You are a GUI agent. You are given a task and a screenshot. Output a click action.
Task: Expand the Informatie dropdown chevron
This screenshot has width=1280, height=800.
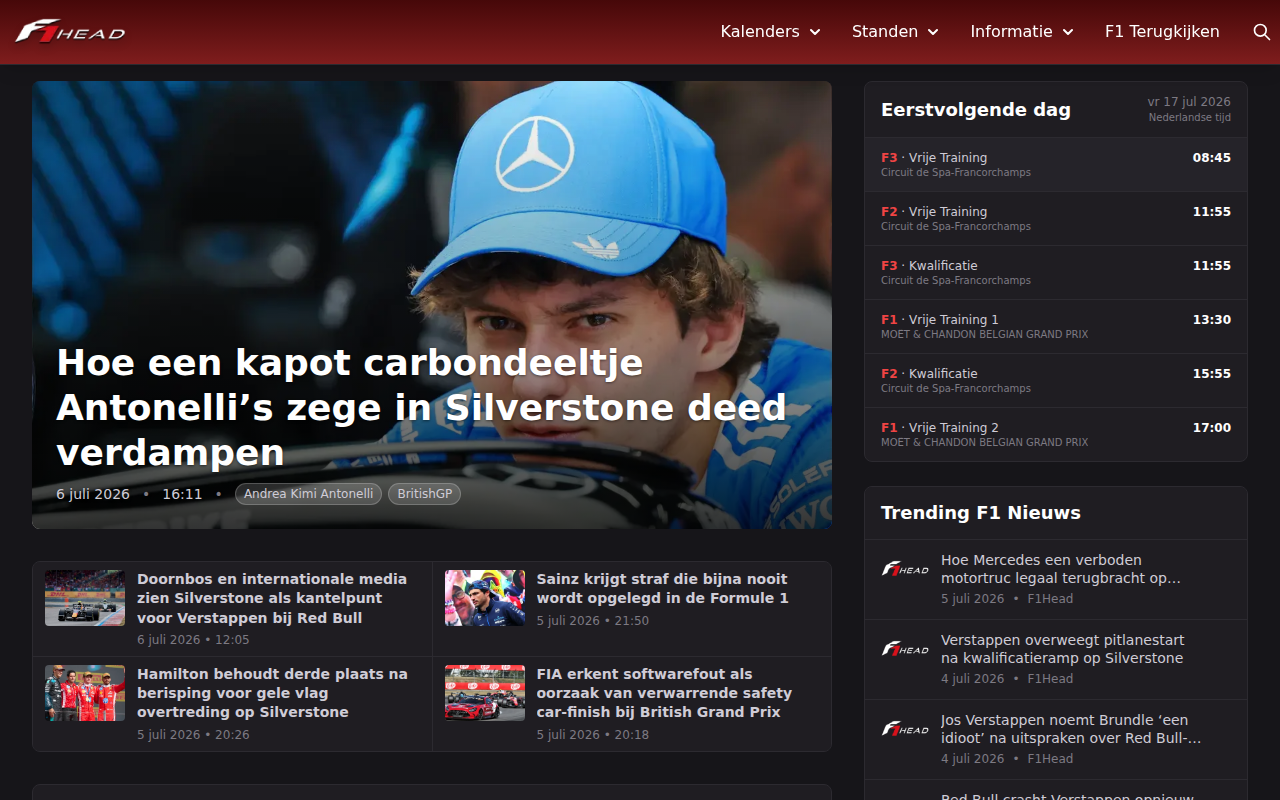pyautogui.click(x=1068, y=32)
